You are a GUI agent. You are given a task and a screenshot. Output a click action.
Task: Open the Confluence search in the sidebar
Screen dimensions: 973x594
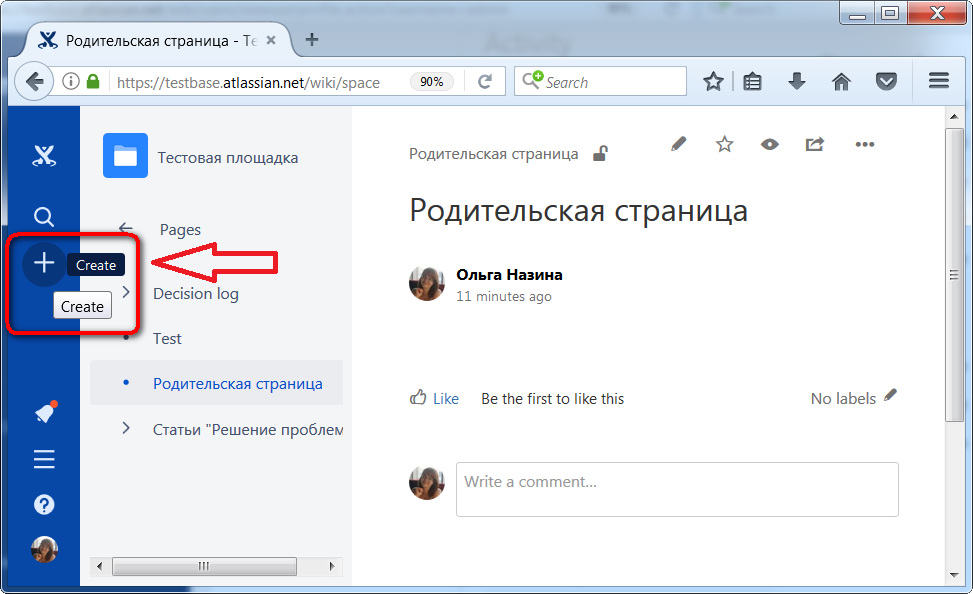pos(43,216)
